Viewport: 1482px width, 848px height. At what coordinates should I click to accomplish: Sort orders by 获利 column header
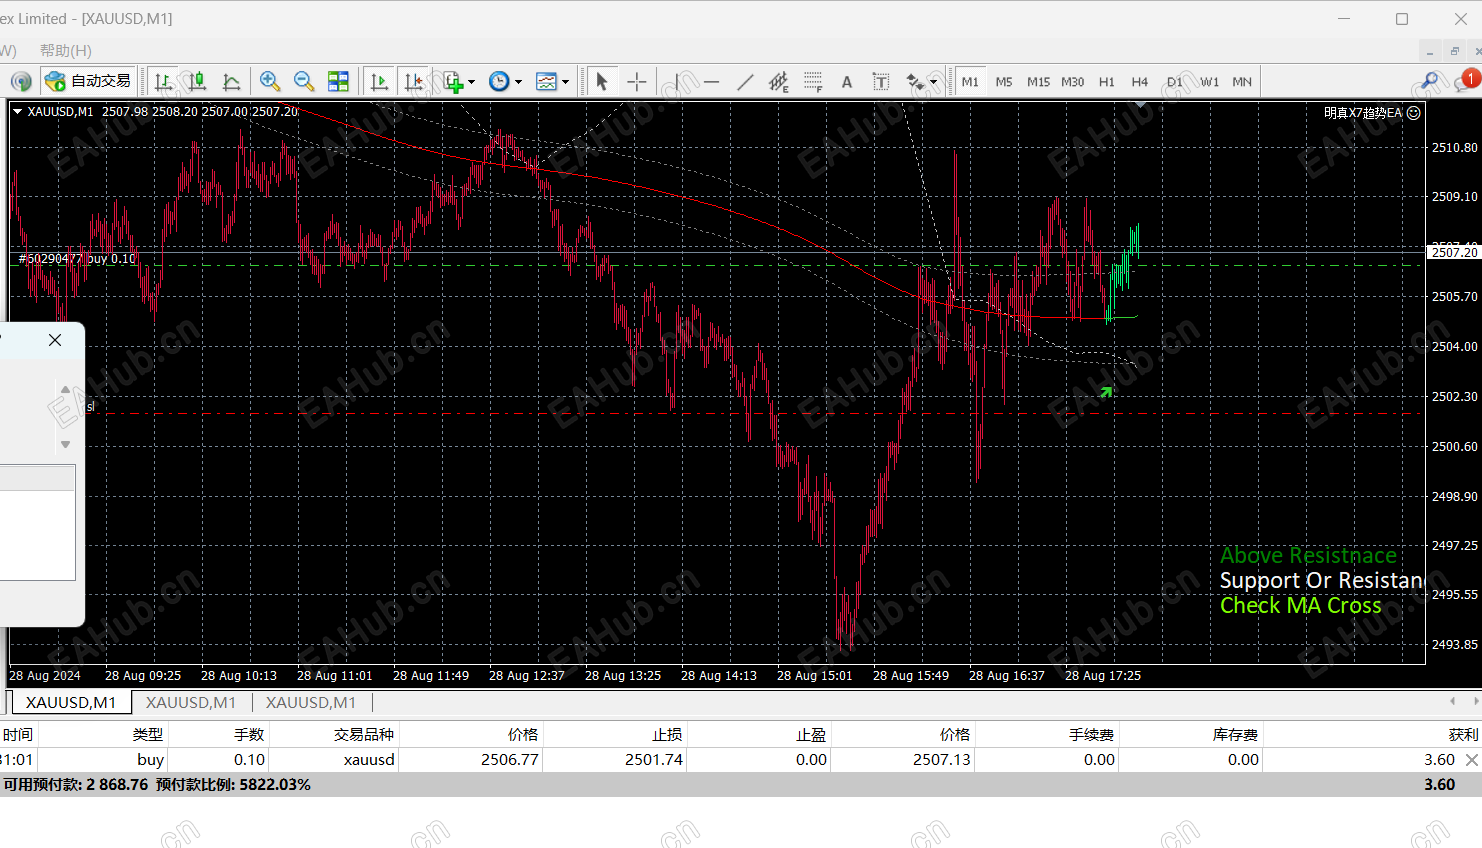point(1463,734)
